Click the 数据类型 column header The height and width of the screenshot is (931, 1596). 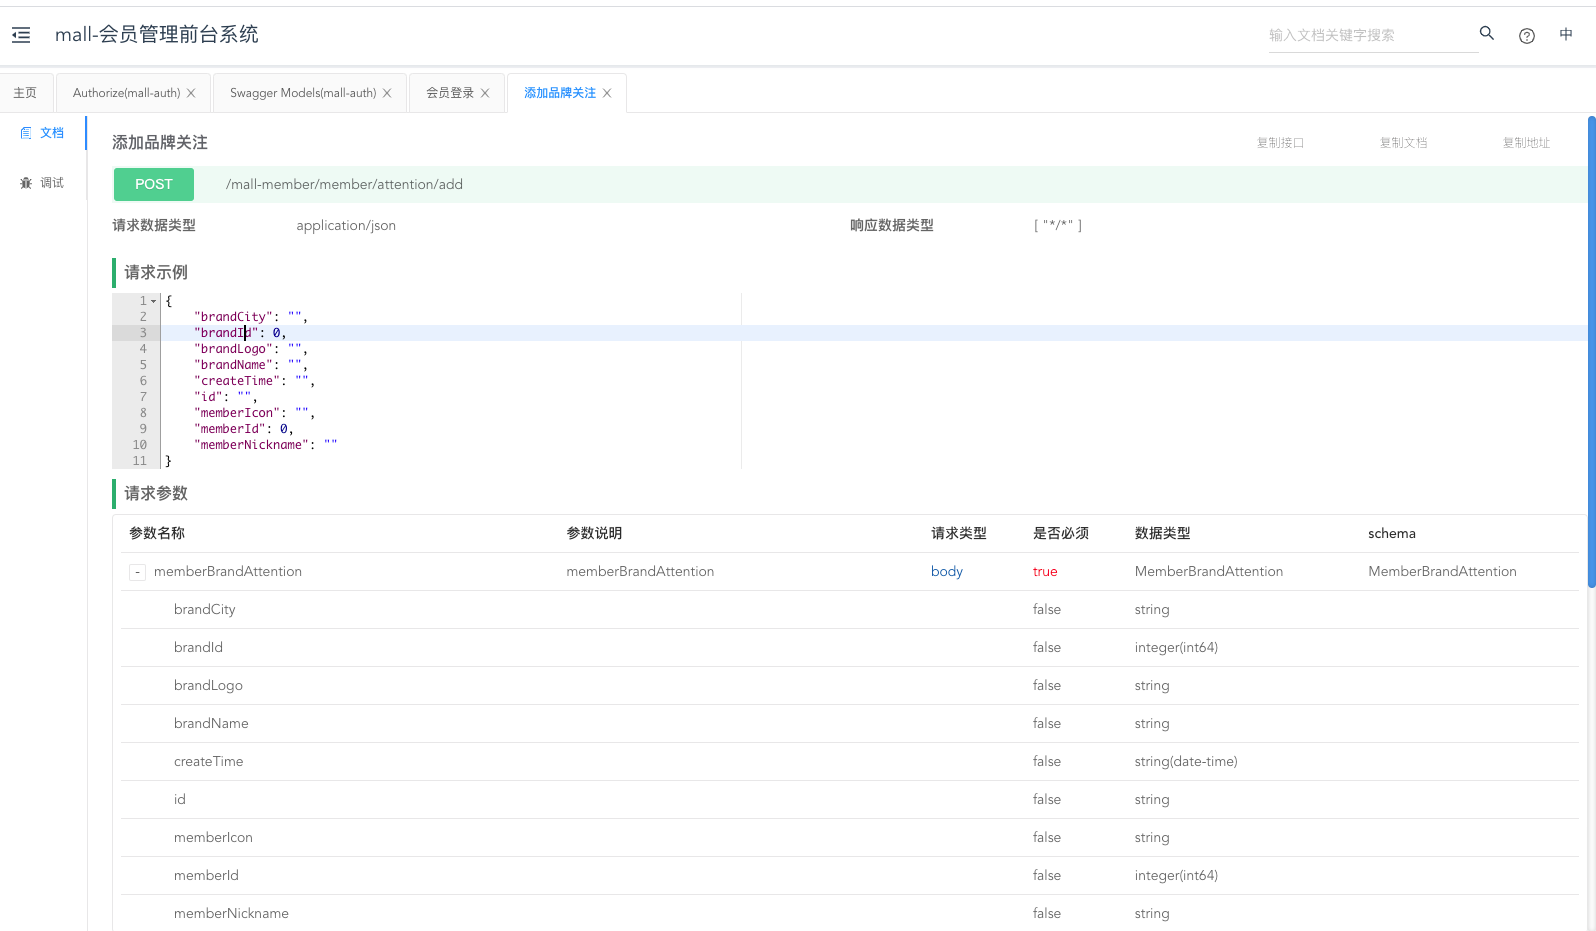[x=1163, y=534]
